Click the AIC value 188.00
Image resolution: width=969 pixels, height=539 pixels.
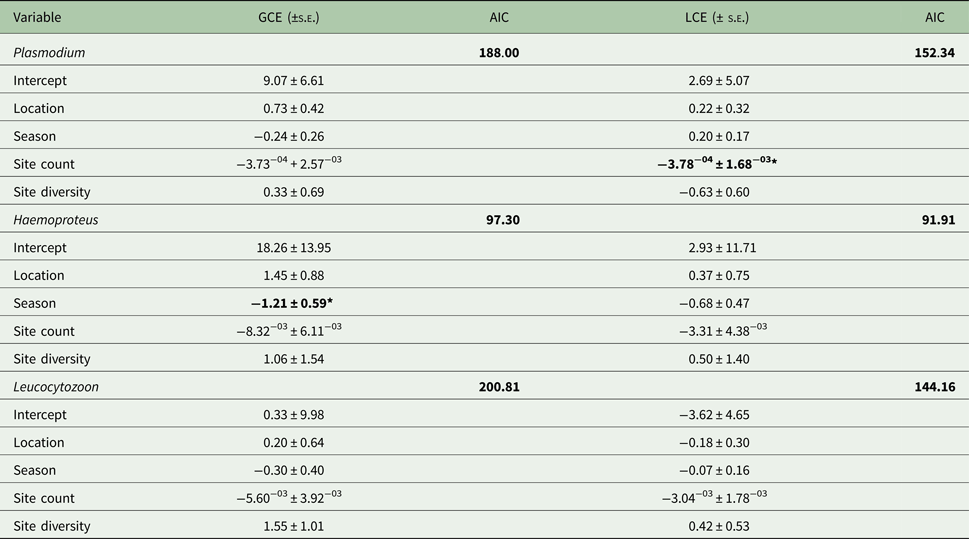[499, 52]
